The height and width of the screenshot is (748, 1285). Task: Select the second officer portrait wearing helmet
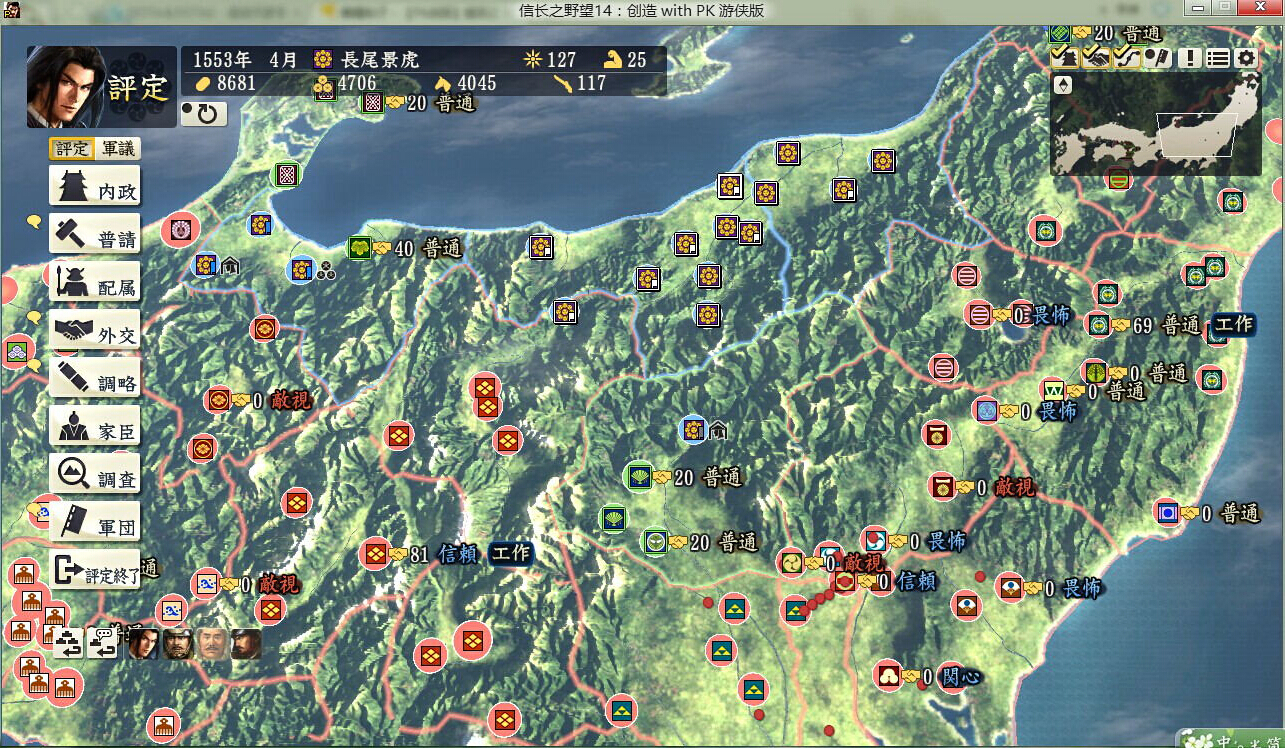pyautogui.click(x=178, y=643)
